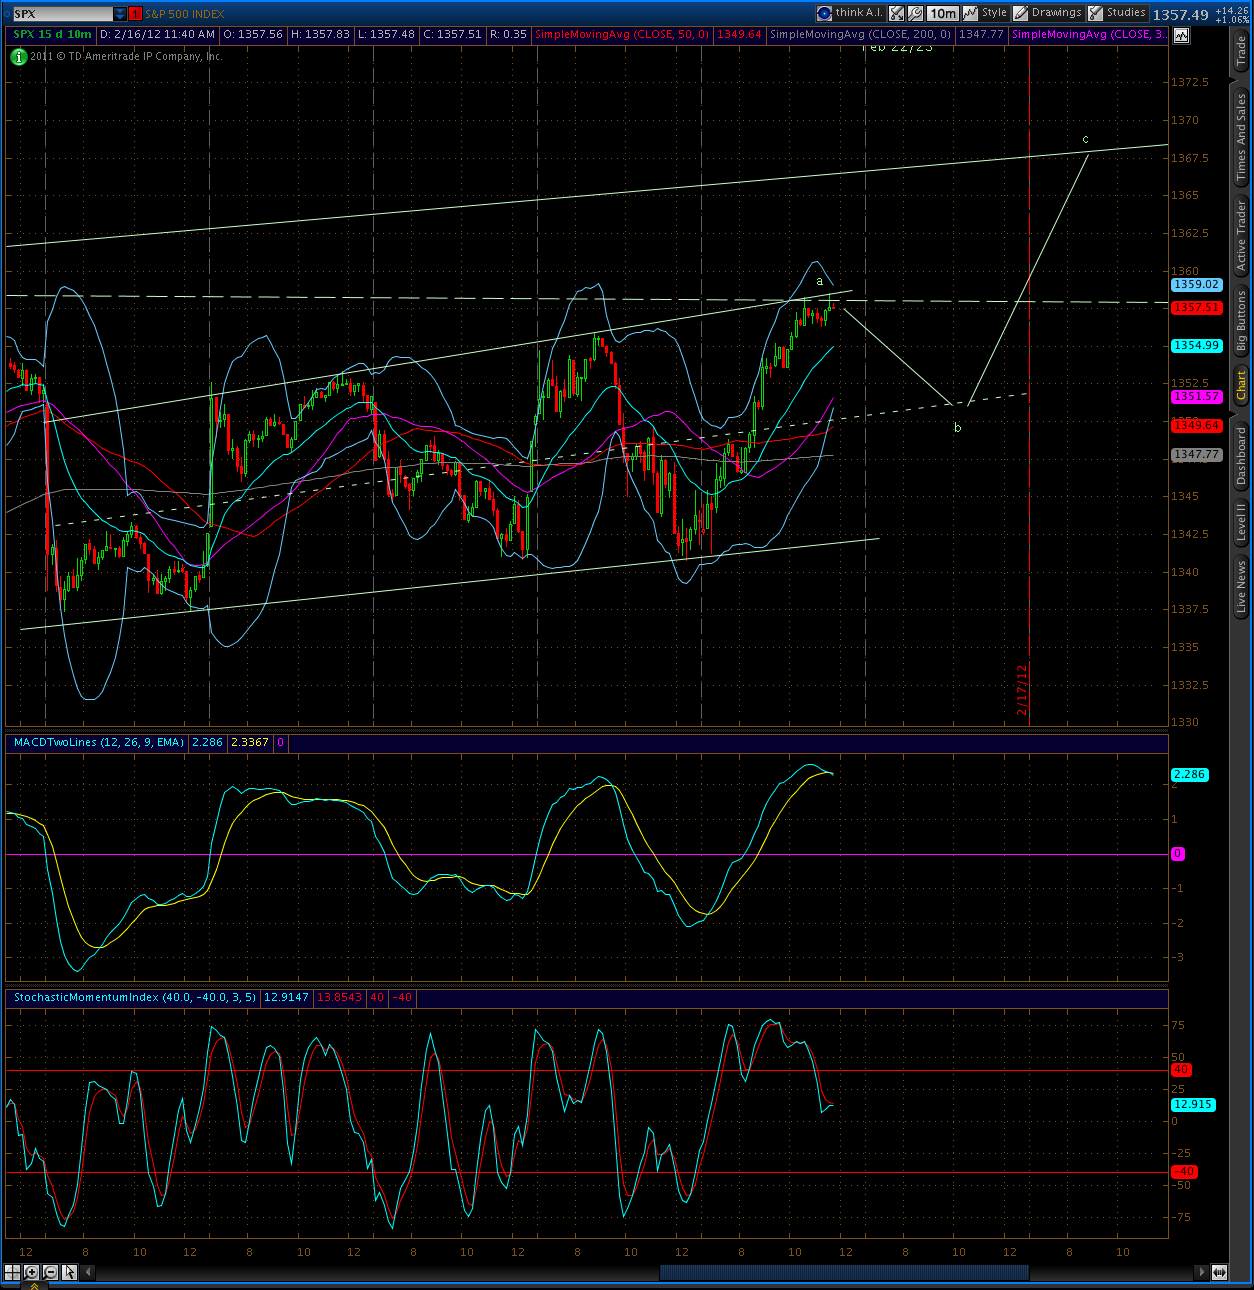The image size is (1254, 1290).
Task: Click the SimpleMovingAvg (CLOSE, 200, 0) label
Action: click(860, 35)
